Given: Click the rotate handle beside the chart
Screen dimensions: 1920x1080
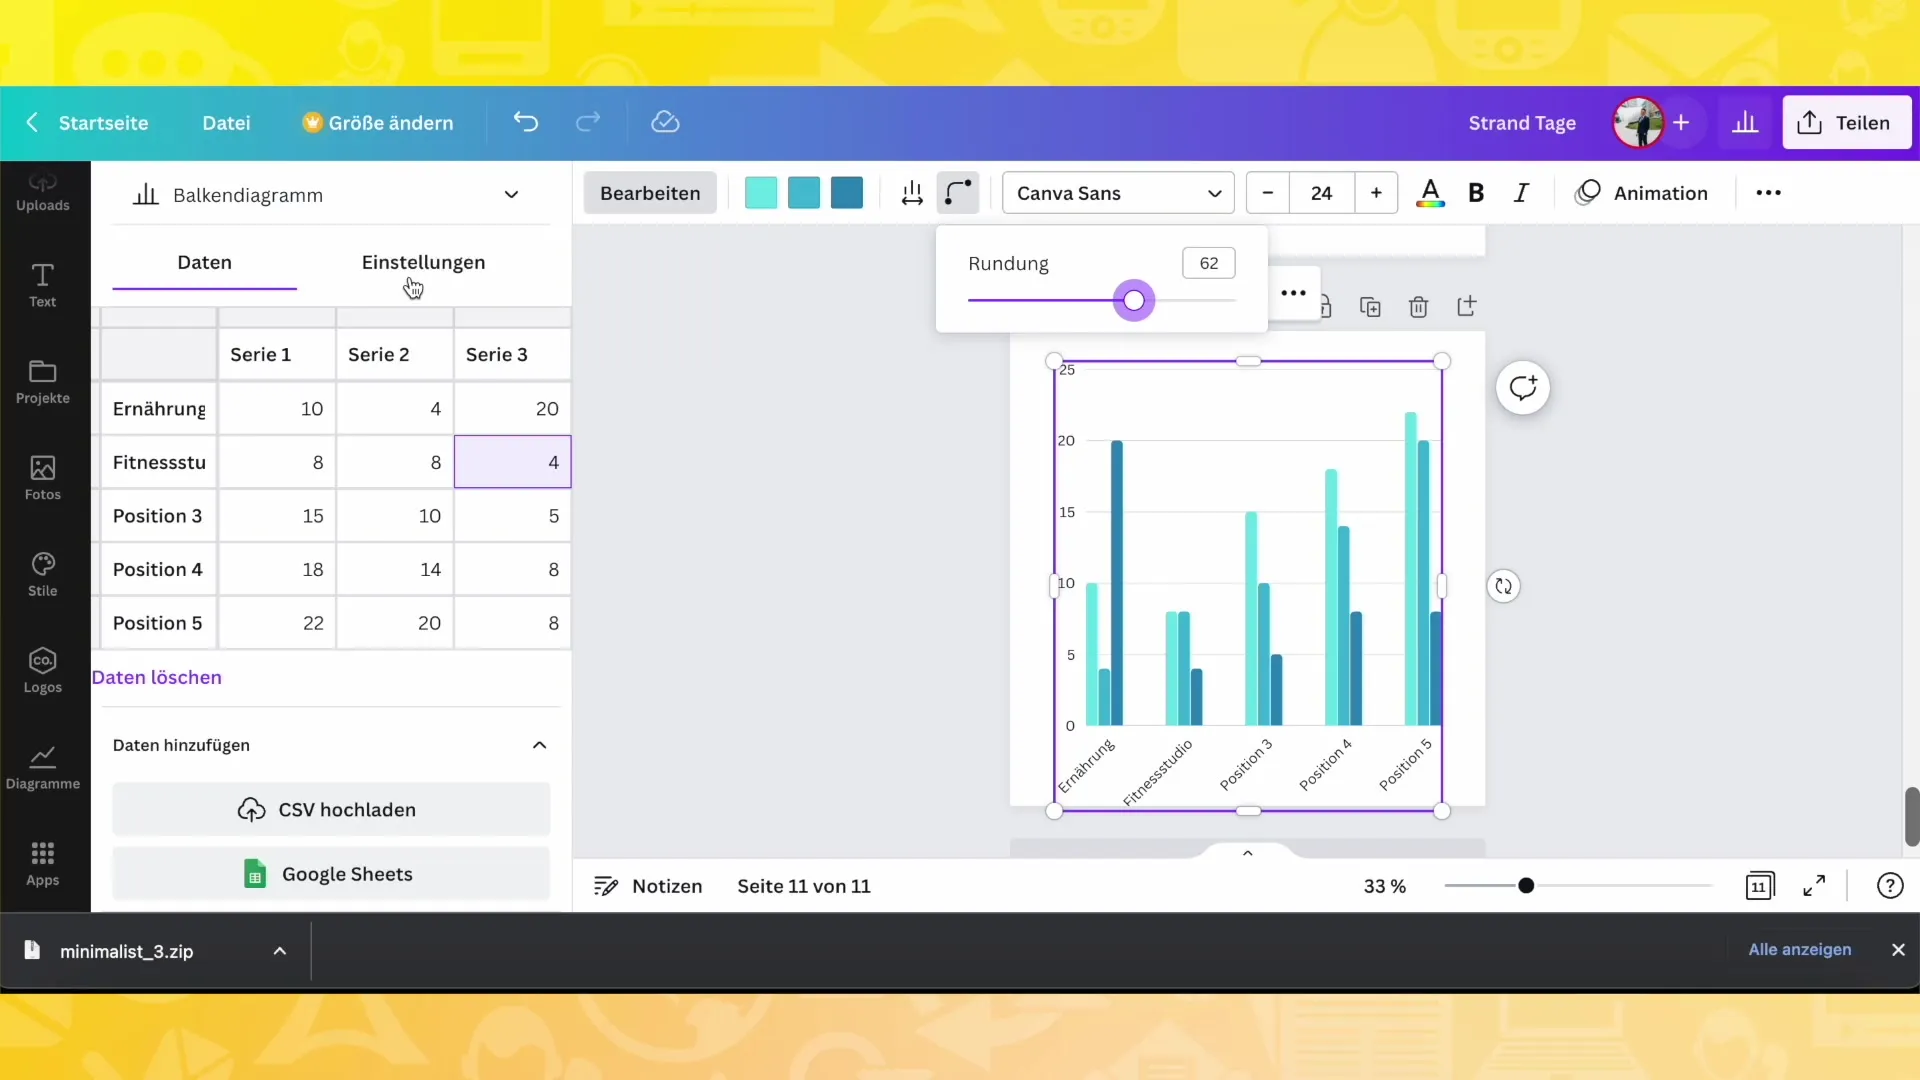Looking at the screenshot, I should (x=1503, y=586).
